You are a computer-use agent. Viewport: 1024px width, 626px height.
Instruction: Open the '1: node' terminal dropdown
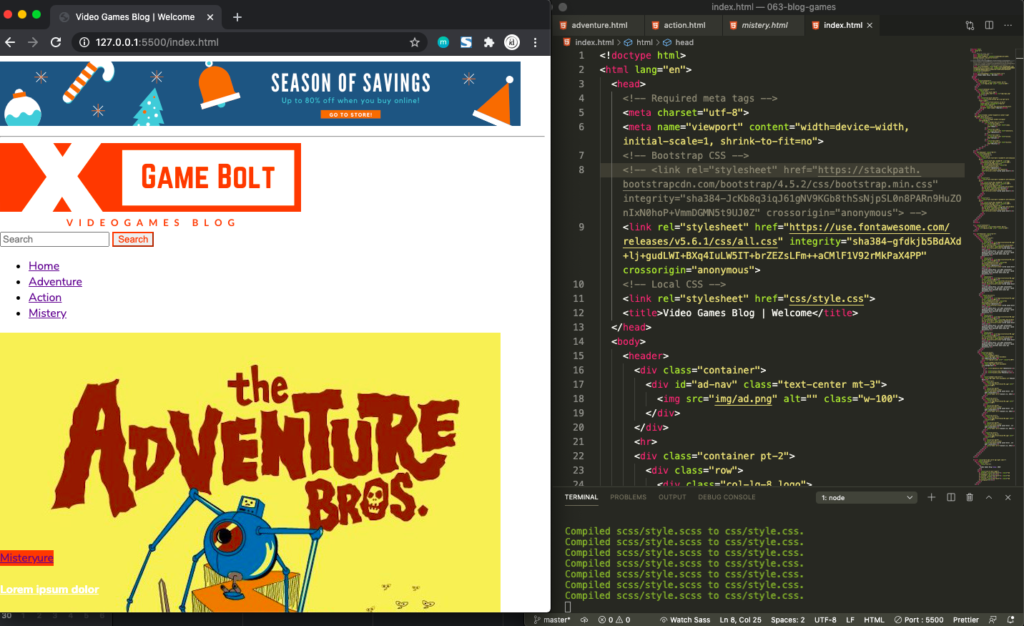[866, 497]
